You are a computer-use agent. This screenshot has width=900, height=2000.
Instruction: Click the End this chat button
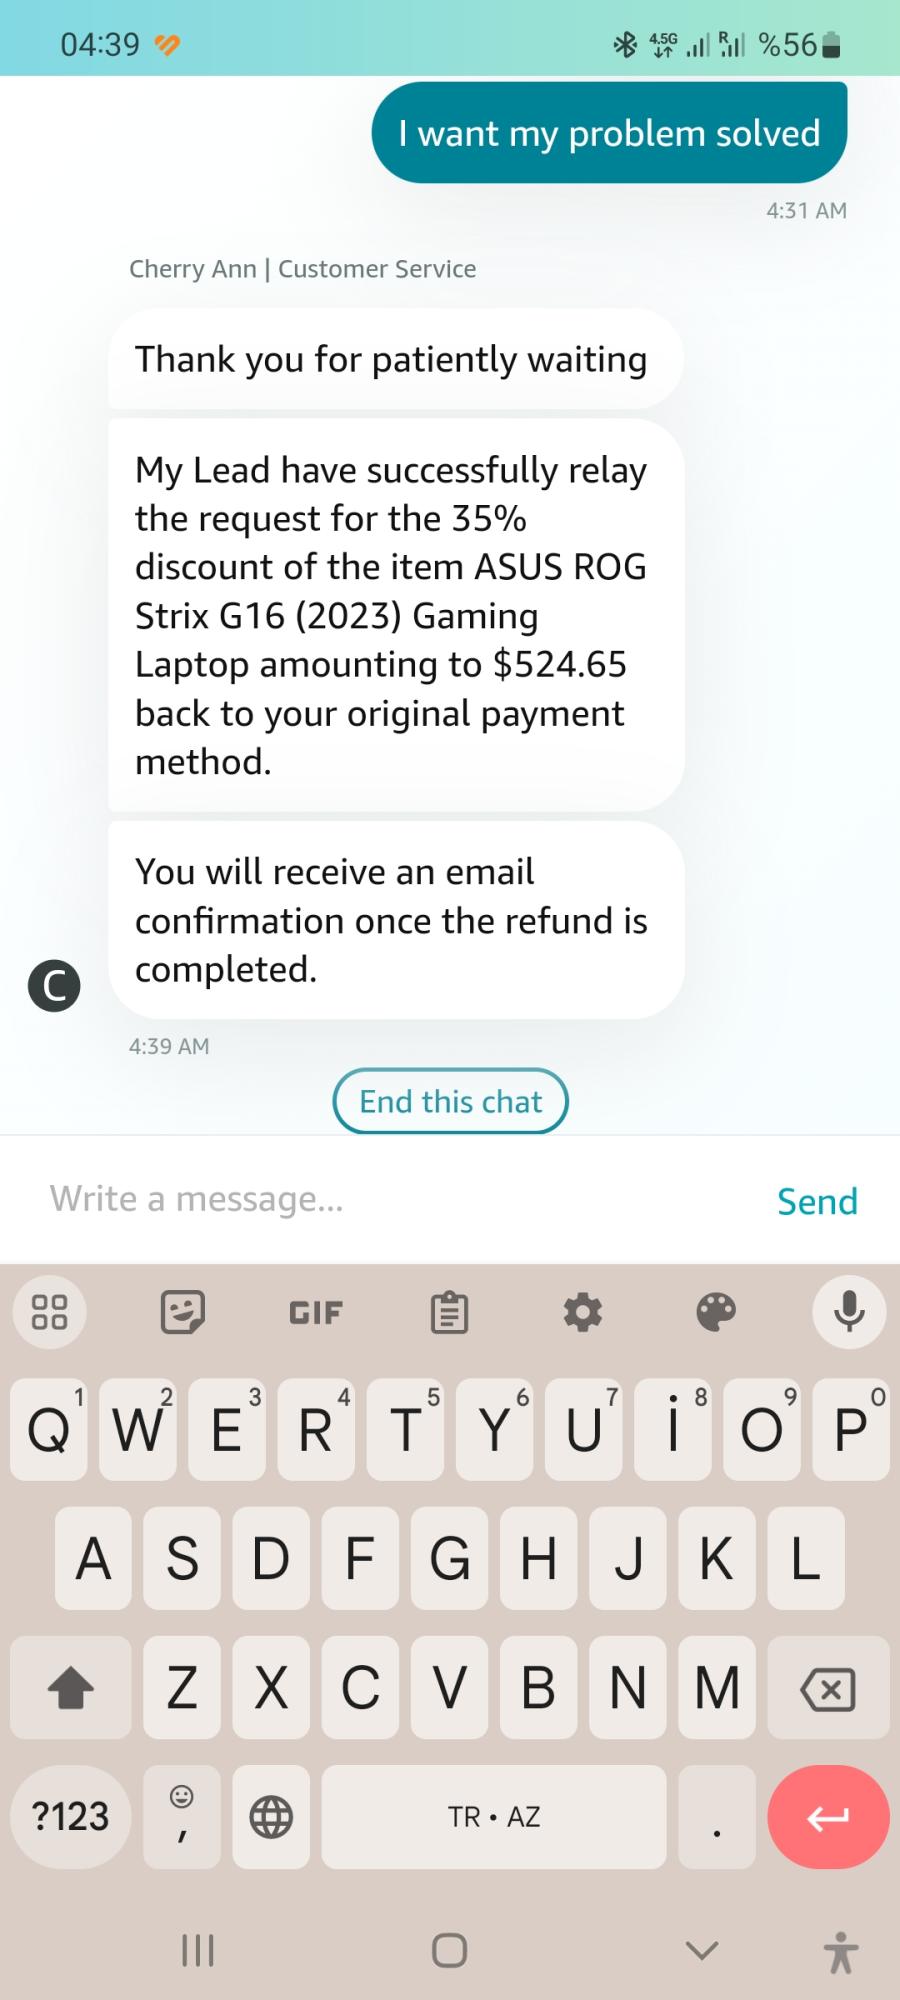pos(450,1102)
